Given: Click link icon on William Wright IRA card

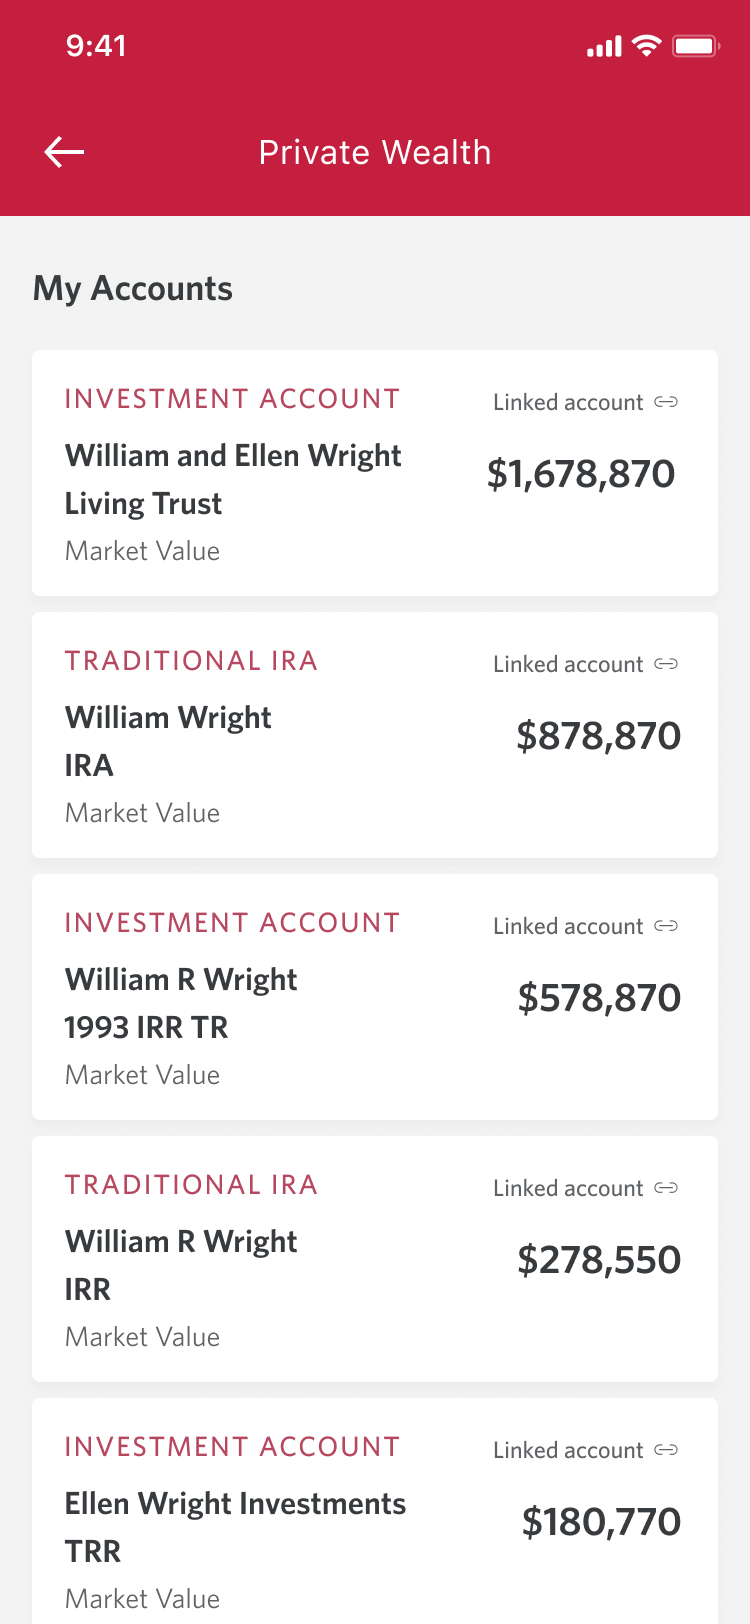Looking at the screenshot, I should (666, 664).
